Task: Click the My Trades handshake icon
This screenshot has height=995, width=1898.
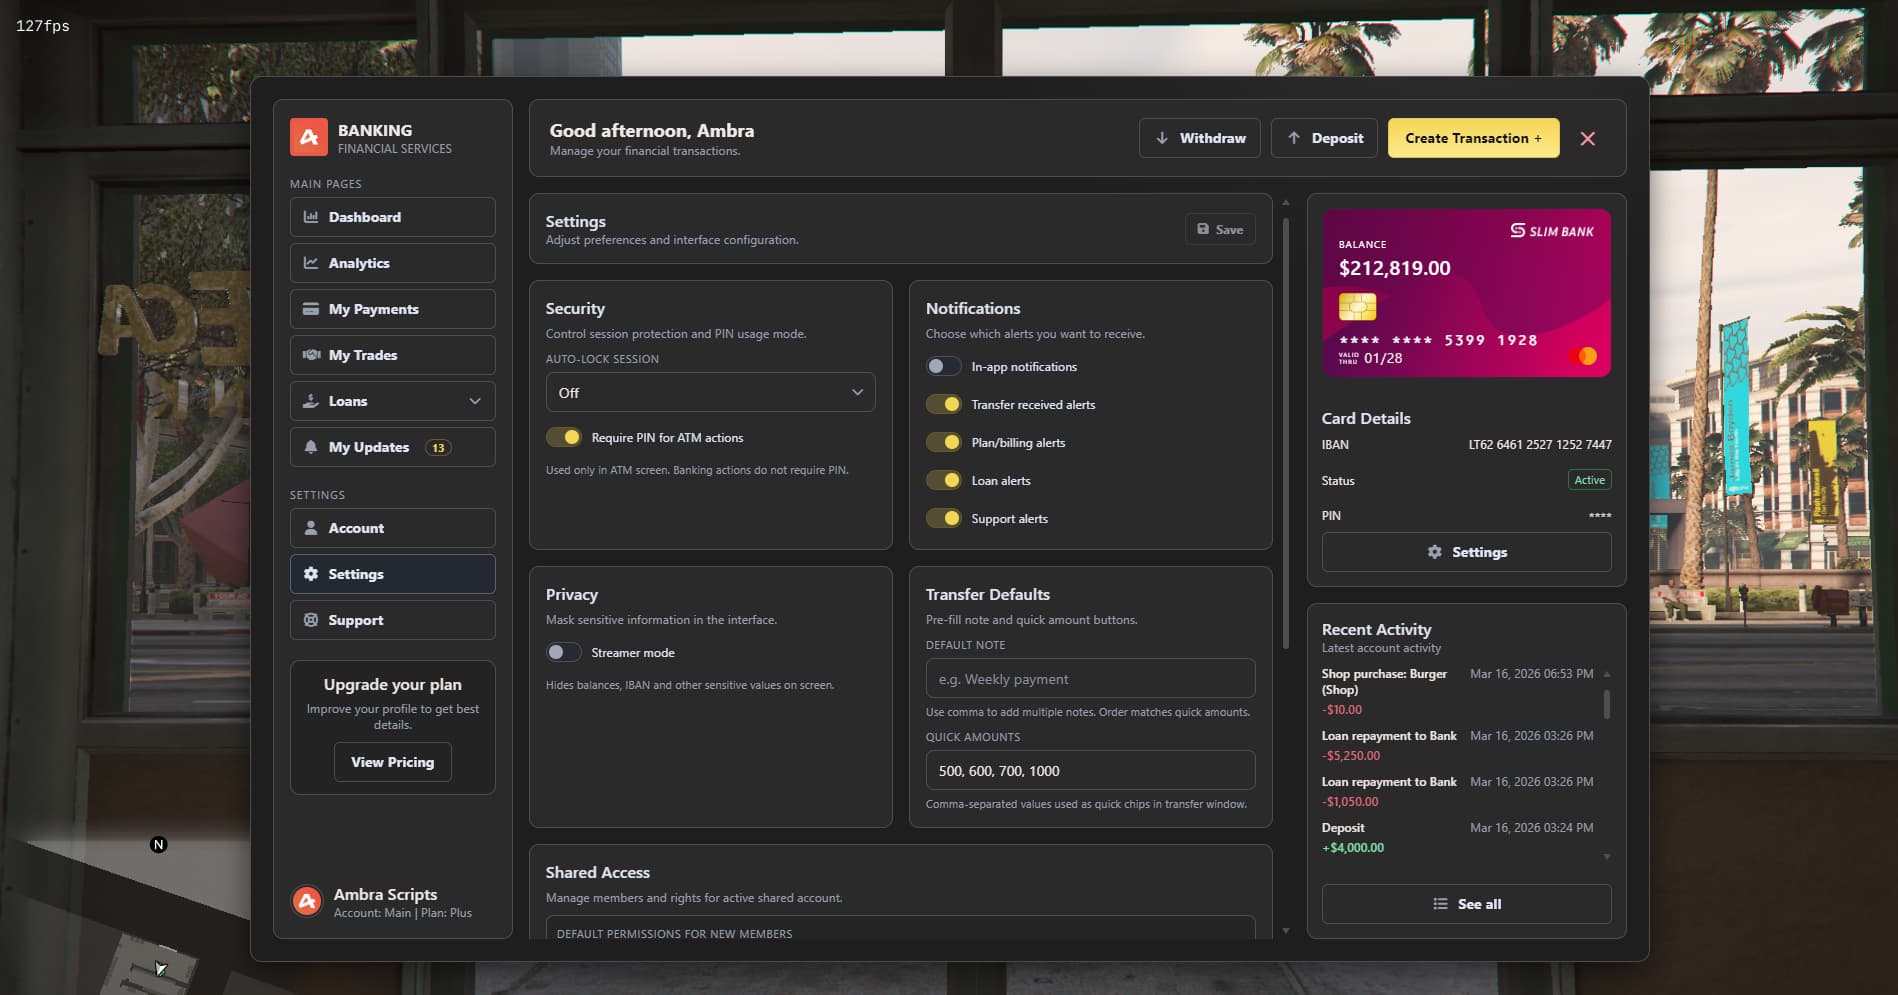Action: click(x=311, y=355)
